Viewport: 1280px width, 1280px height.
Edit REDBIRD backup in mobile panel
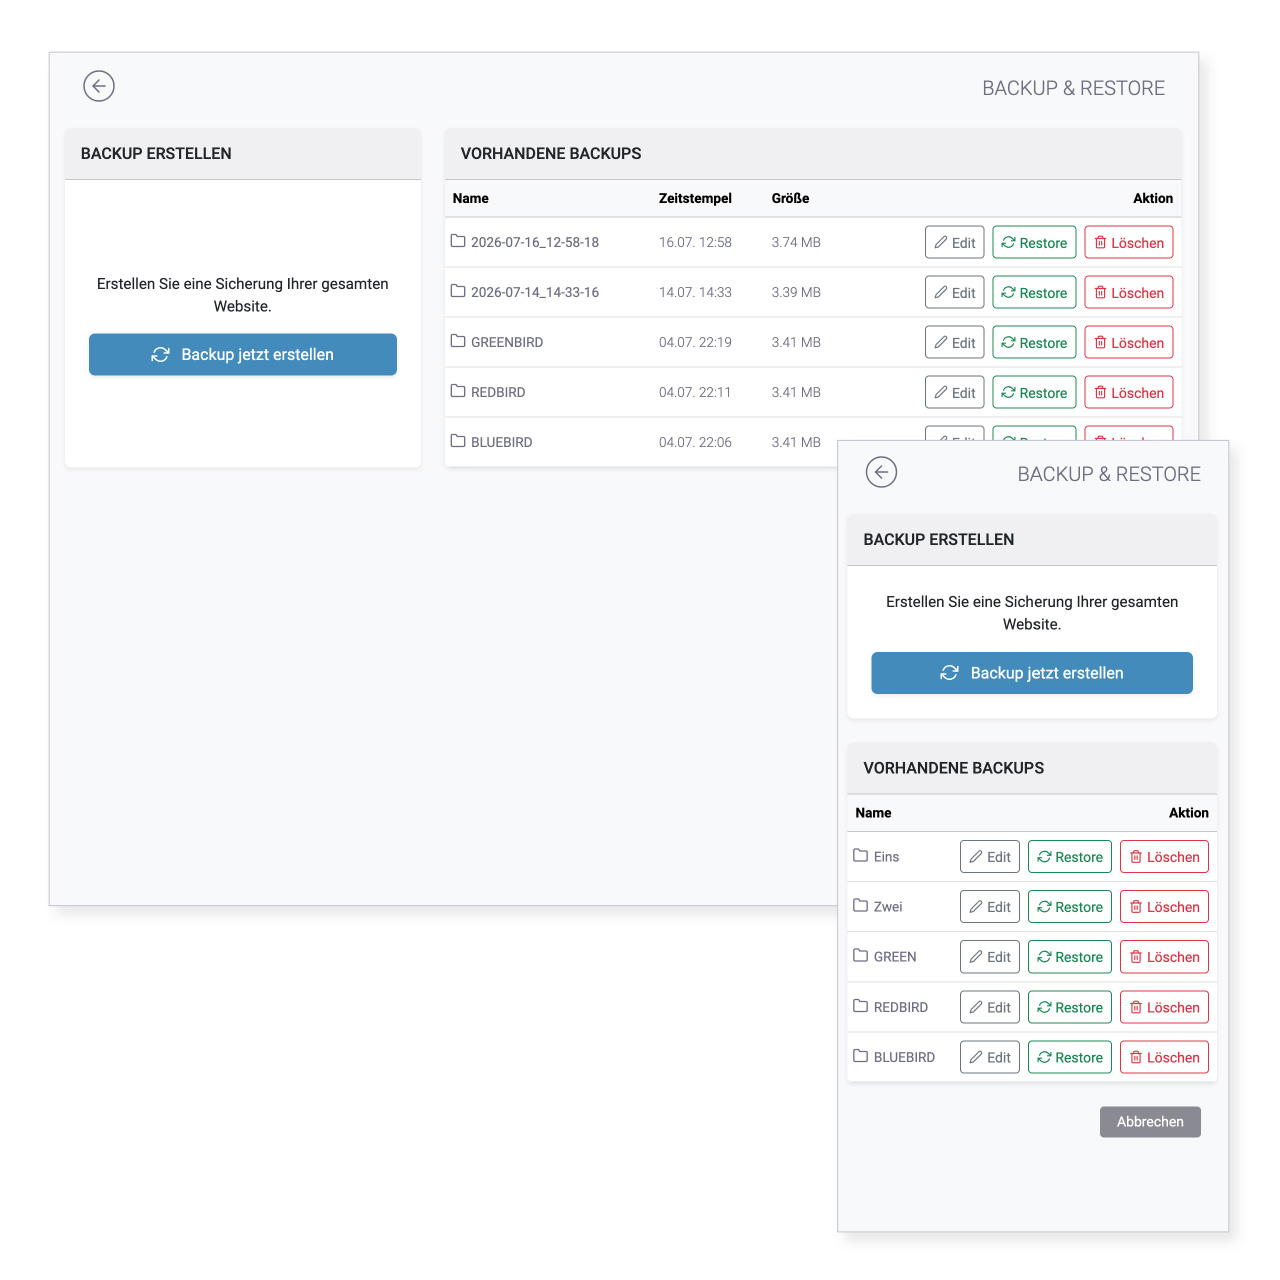pyautogui.click(x=990, y=1007)
